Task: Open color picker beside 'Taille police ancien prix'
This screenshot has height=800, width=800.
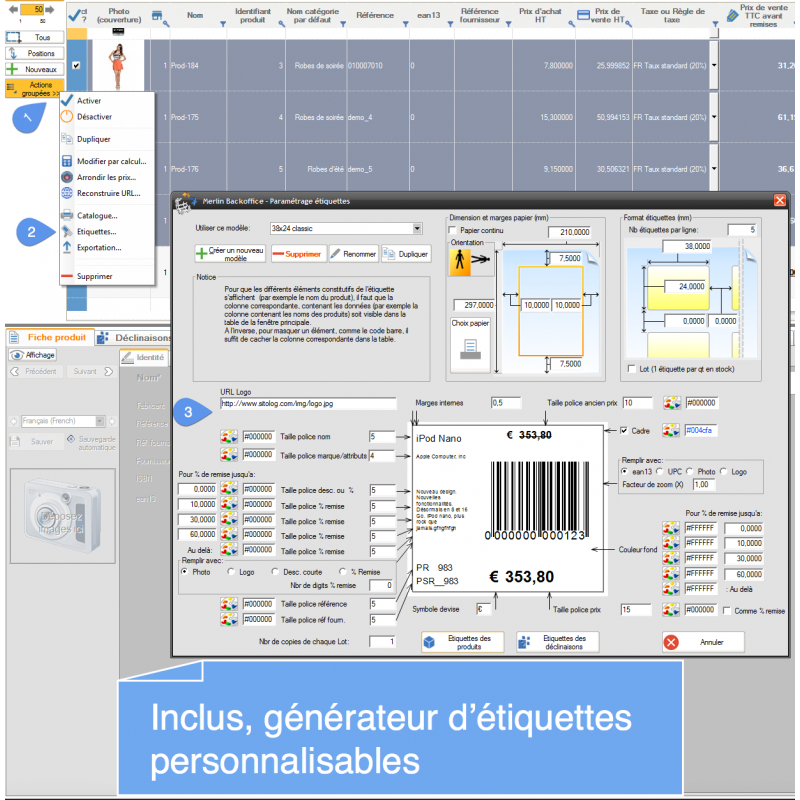Action: point(672,403)
